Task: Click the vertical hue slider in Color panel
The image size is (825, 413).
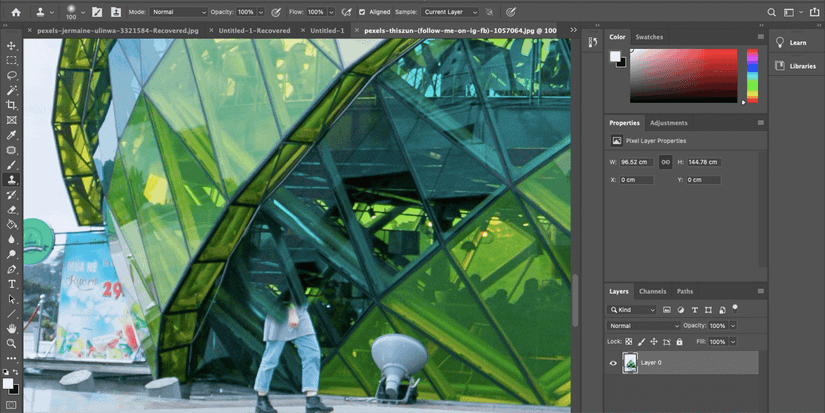Action: coord(753,75)
